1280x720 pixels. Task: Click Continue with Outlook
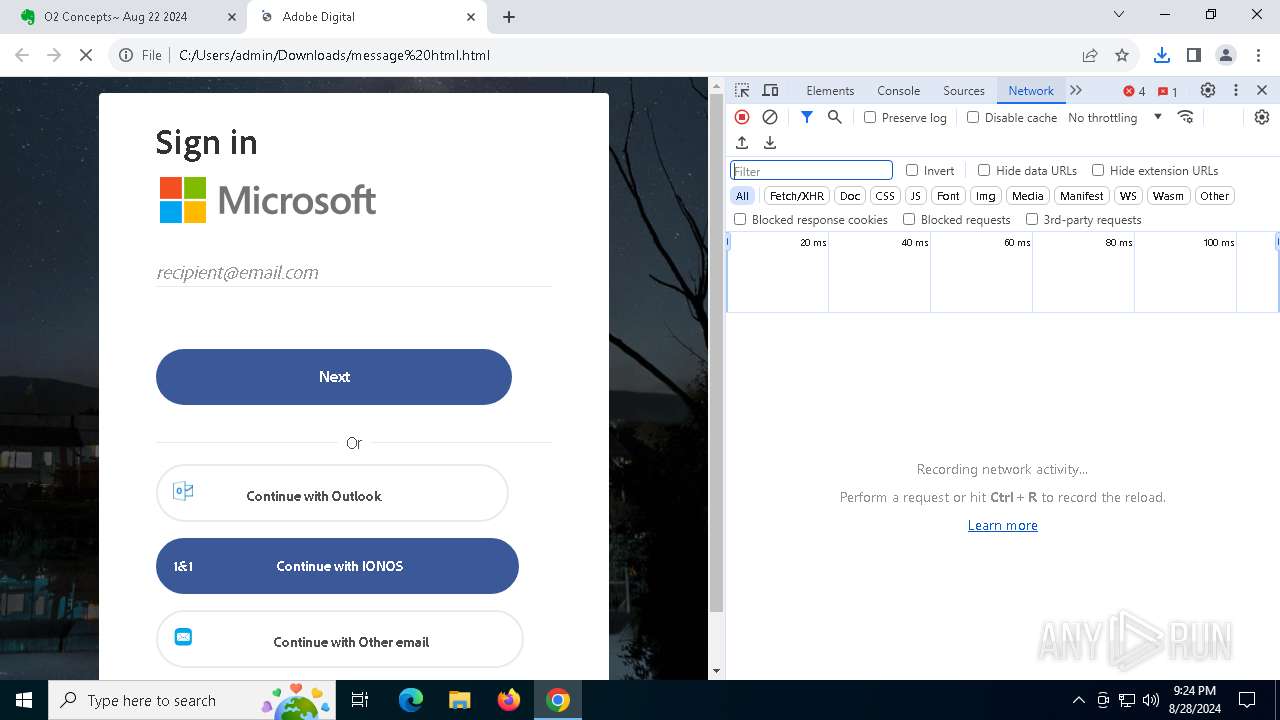332,493
